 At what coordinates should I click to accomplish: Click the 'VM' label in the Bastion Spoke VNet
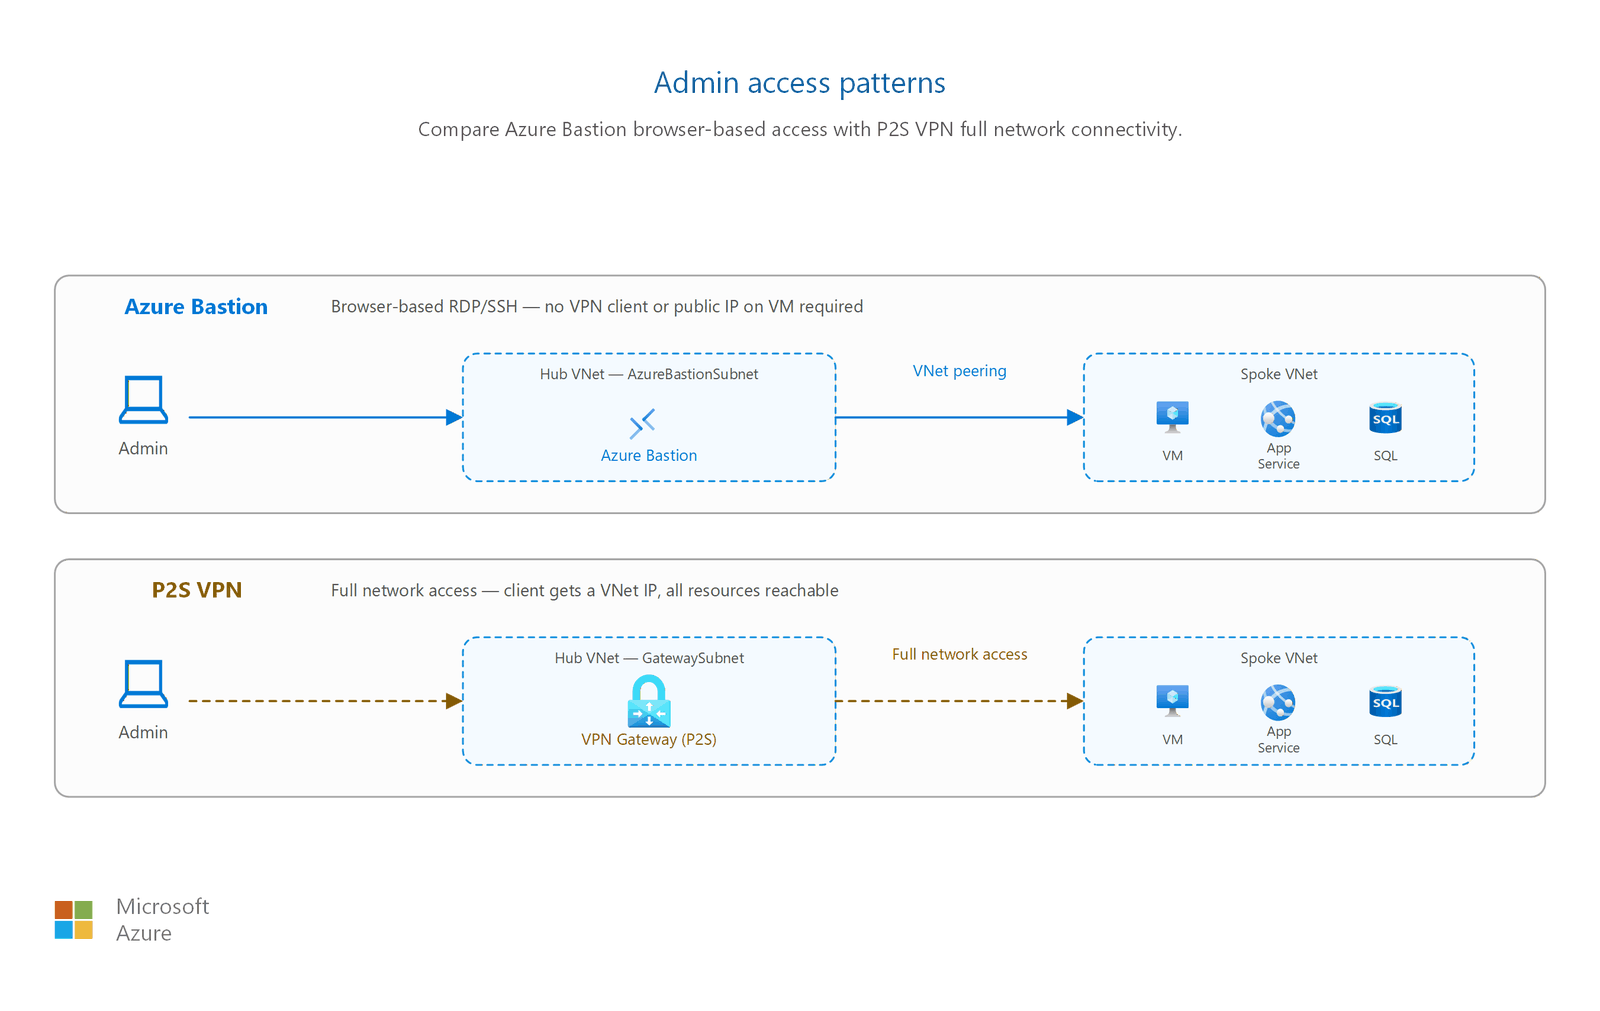point(1173,456)
